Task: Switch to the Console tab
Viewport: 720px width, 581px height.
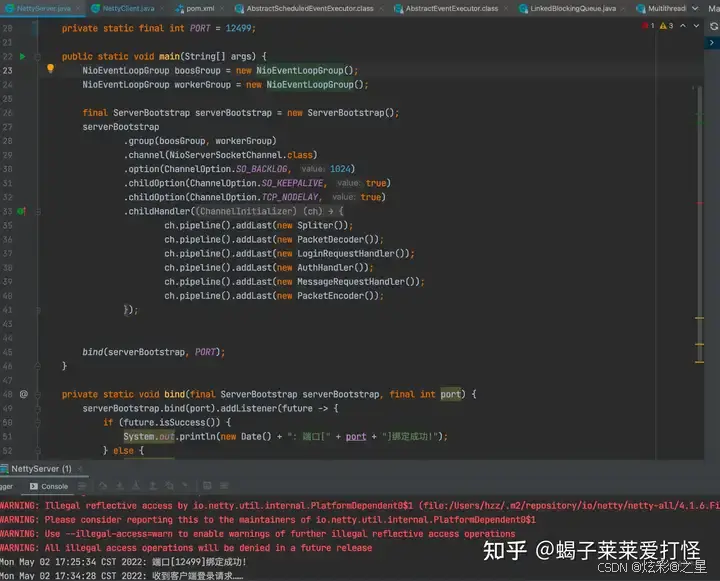Action: click(49, 486)
